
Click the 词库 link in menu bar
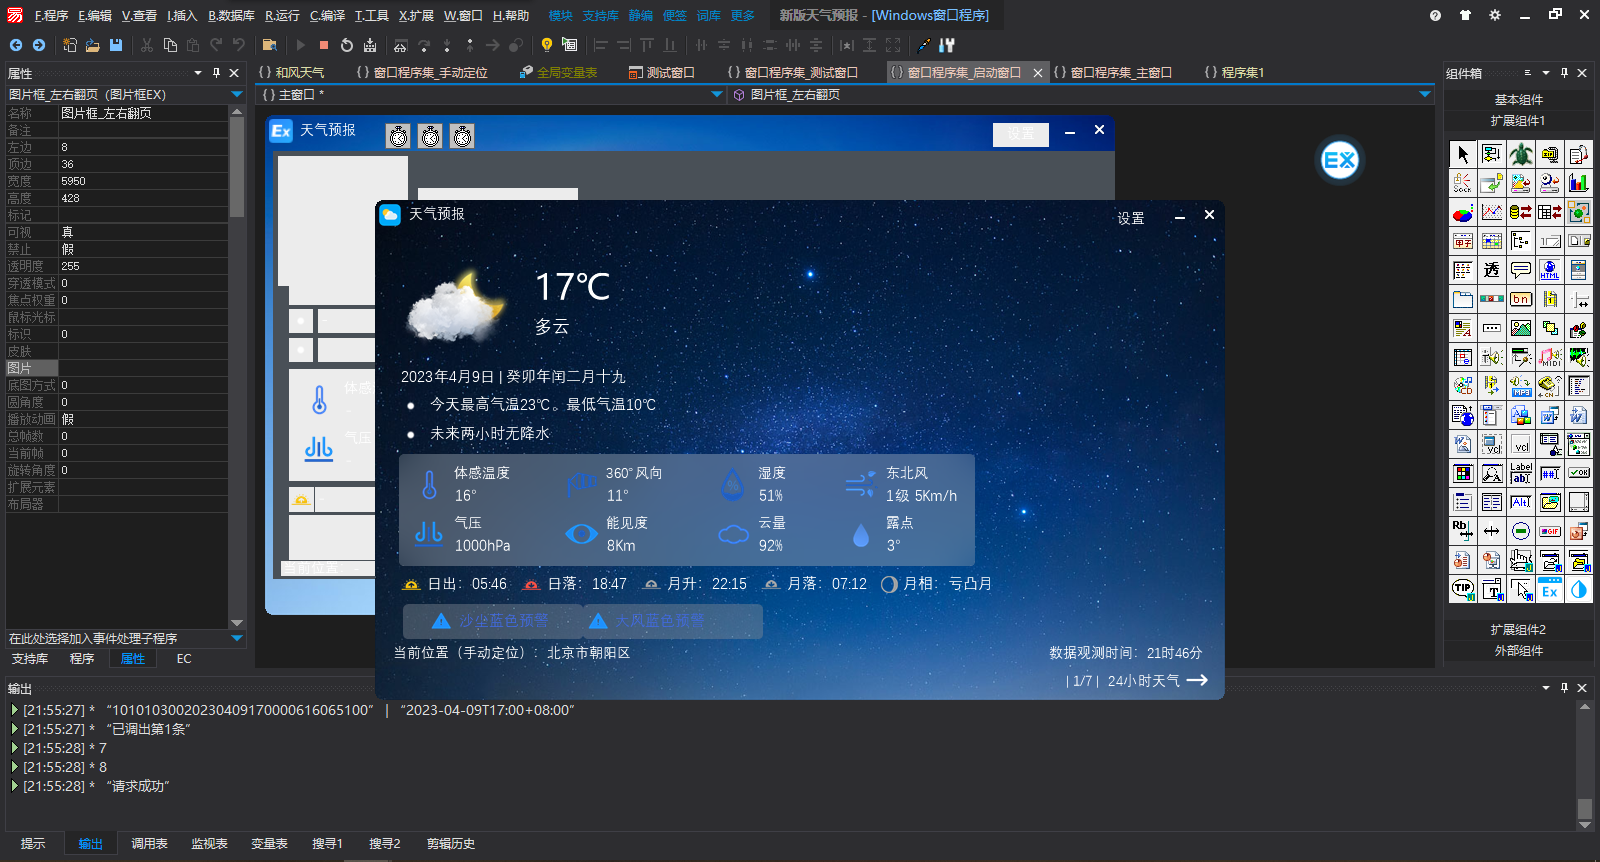pos(708,15)
